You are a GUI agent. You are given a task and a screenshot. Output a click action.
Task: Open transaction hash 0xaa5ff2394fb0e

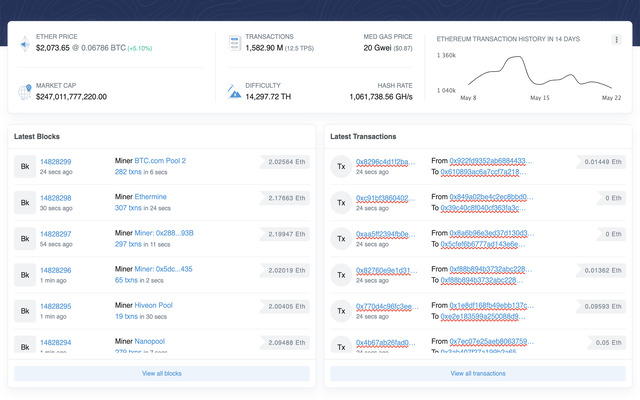(x=386, y=234)
